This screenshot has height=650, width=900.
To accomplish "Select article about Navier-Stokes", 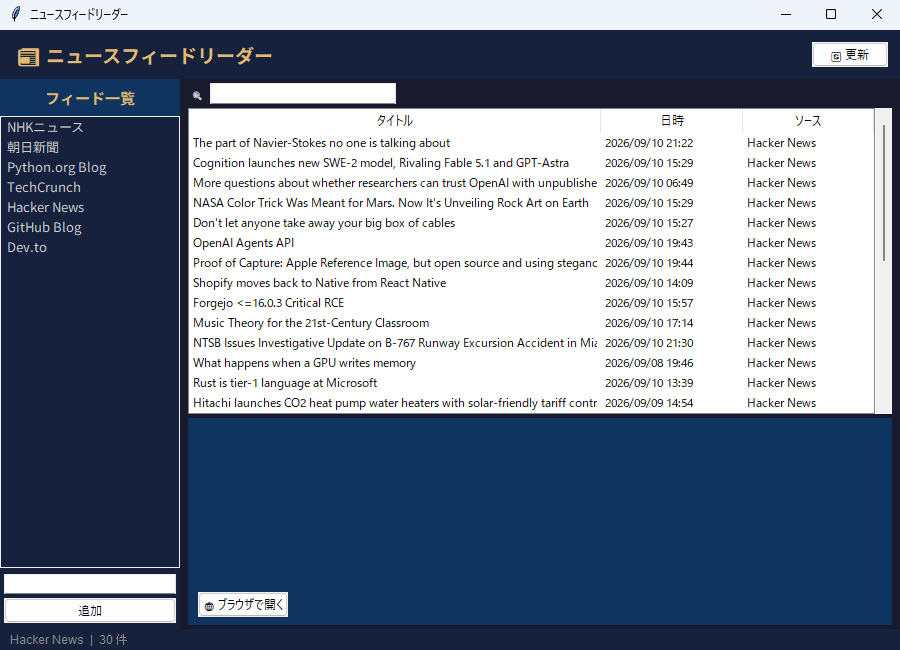I will click(531, 143).
